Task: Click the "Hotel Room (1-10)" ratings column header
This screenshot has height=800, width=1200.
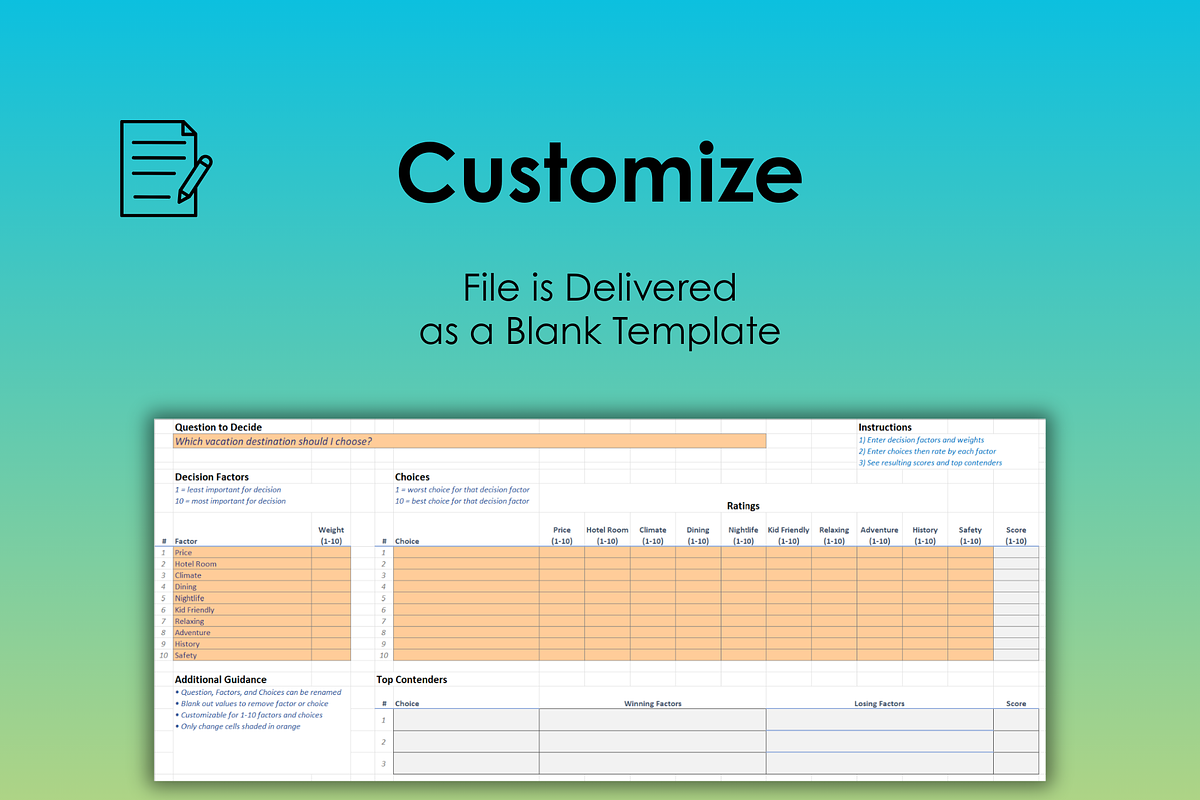Action: coord(607,536)
